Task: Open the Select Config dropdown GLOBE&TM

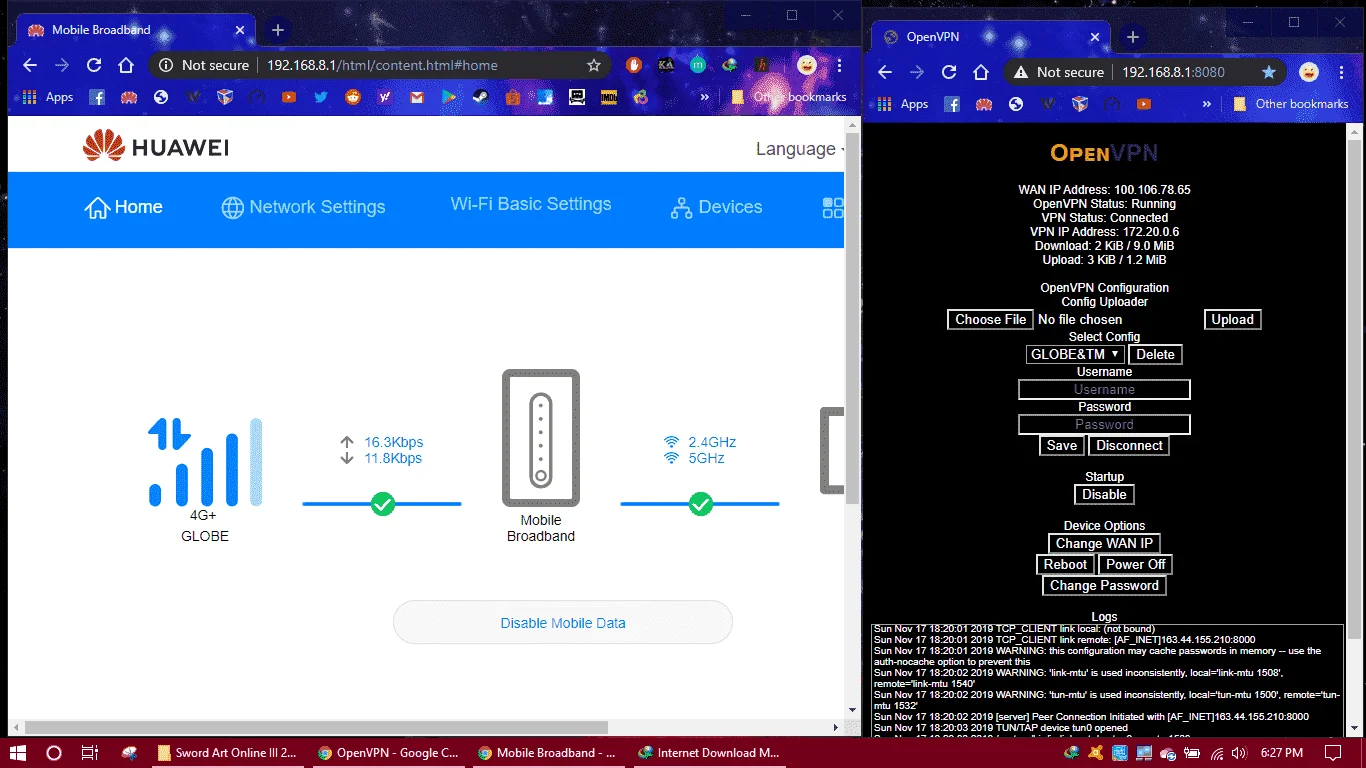Action: coord(1075,354)
